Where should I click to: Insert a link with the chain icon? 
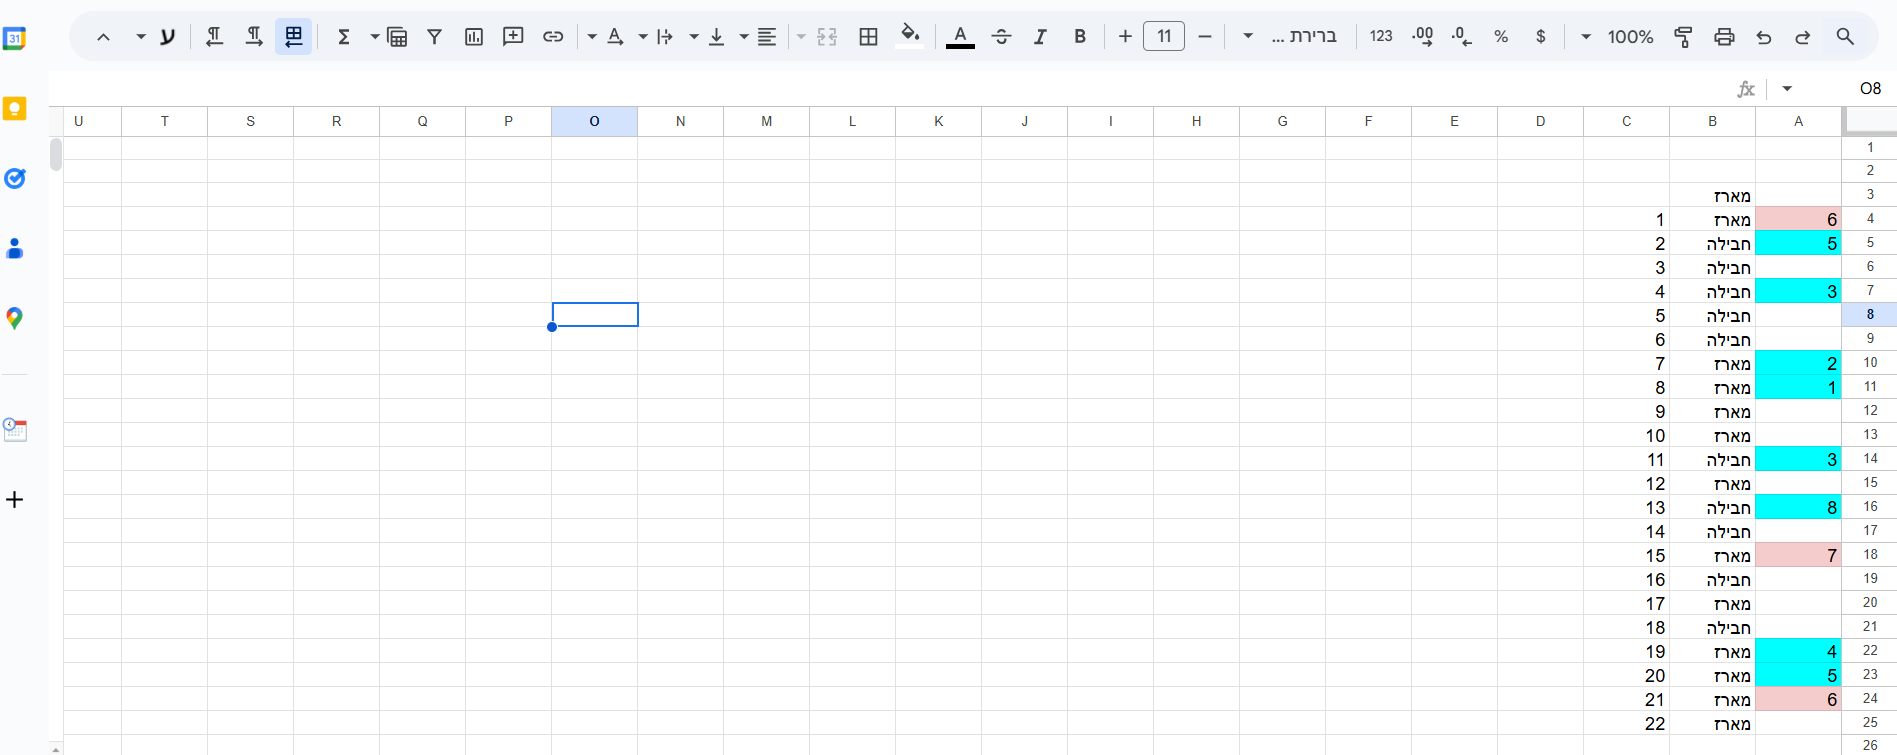(x=553, y=37)
